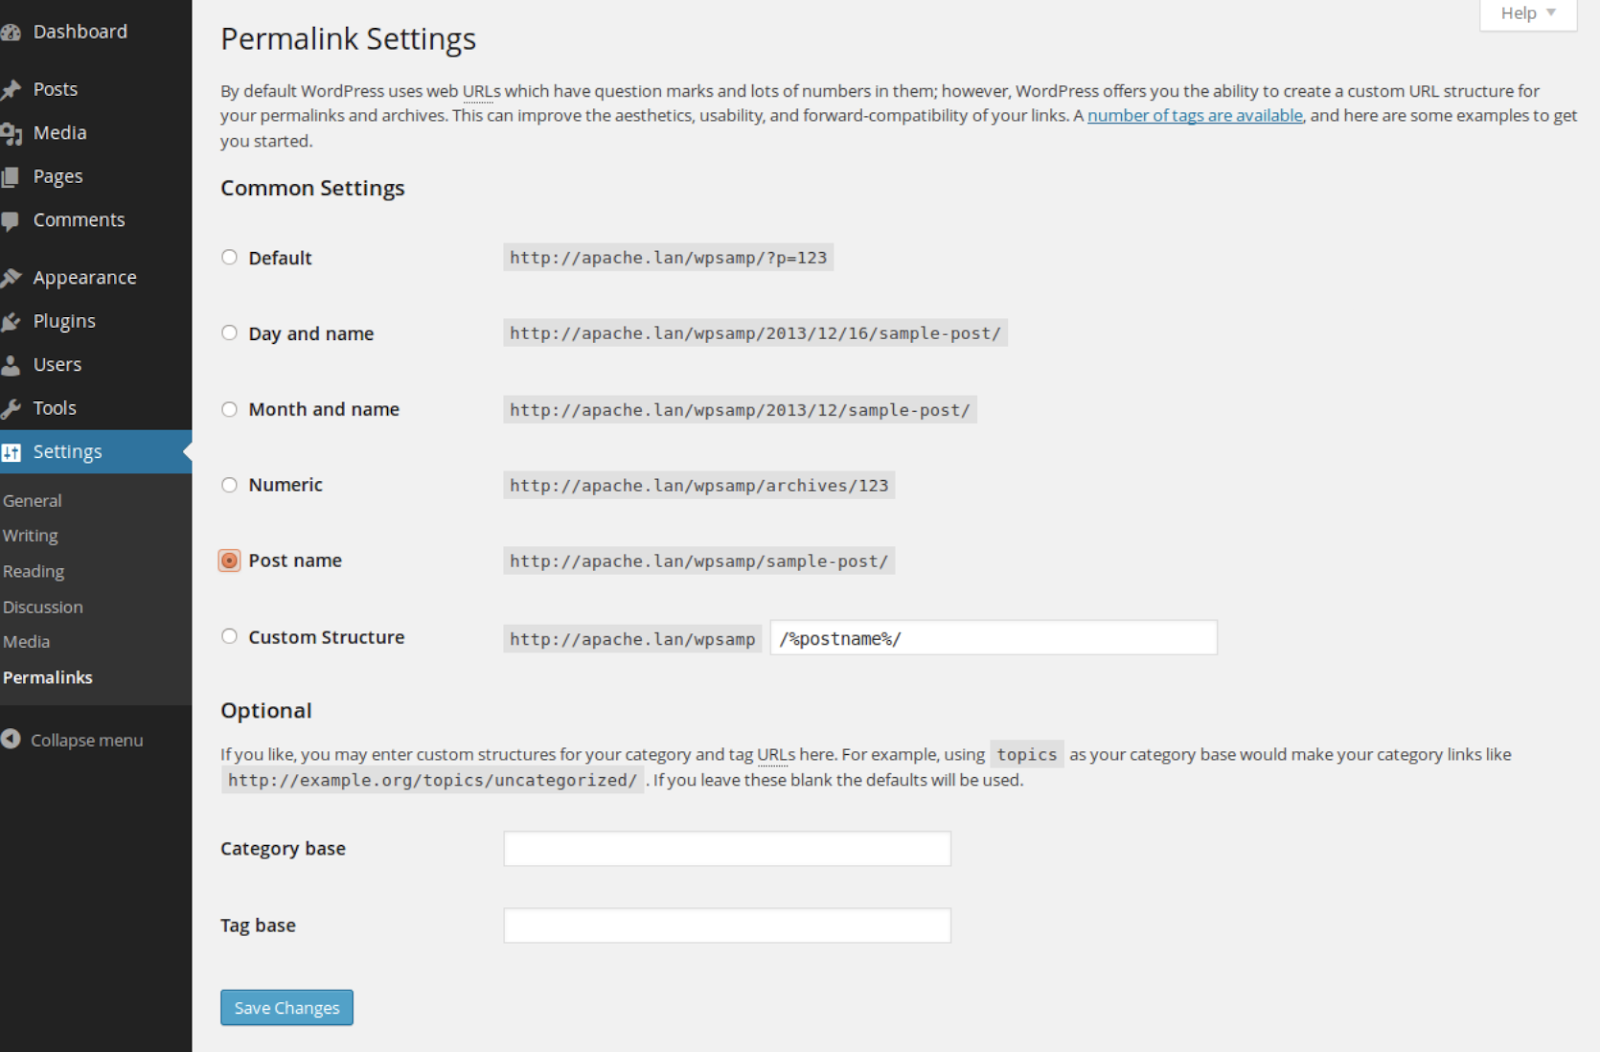Screen dimensions: 1600x1052
Task: Select the Default permalink radio button
Action: 230,258
